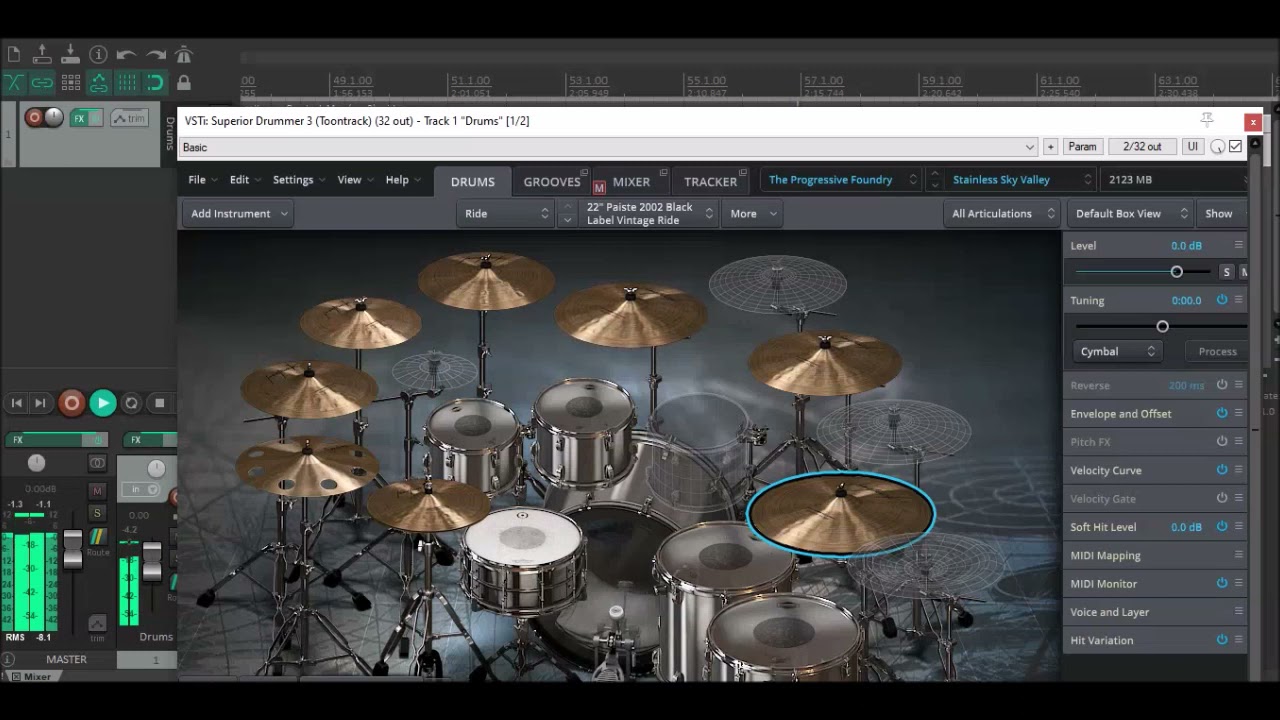
Task: Toggle the metronome icon
Action: pyautogui.click(x=183, y=55)
